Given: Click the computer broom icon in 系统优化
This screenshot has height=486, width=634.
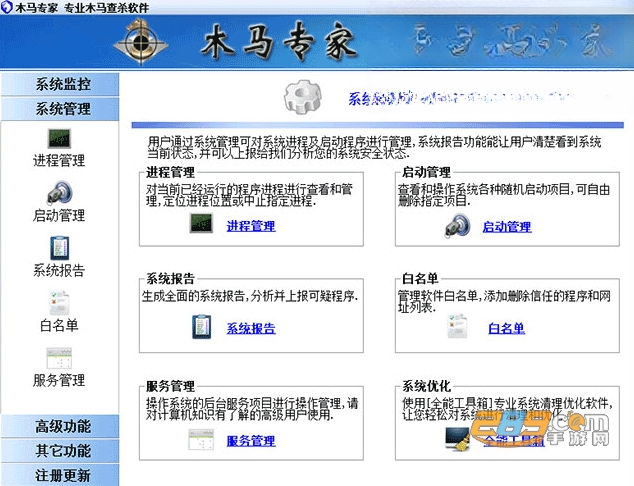Looking at the screenshot, I should coord(457,439).
